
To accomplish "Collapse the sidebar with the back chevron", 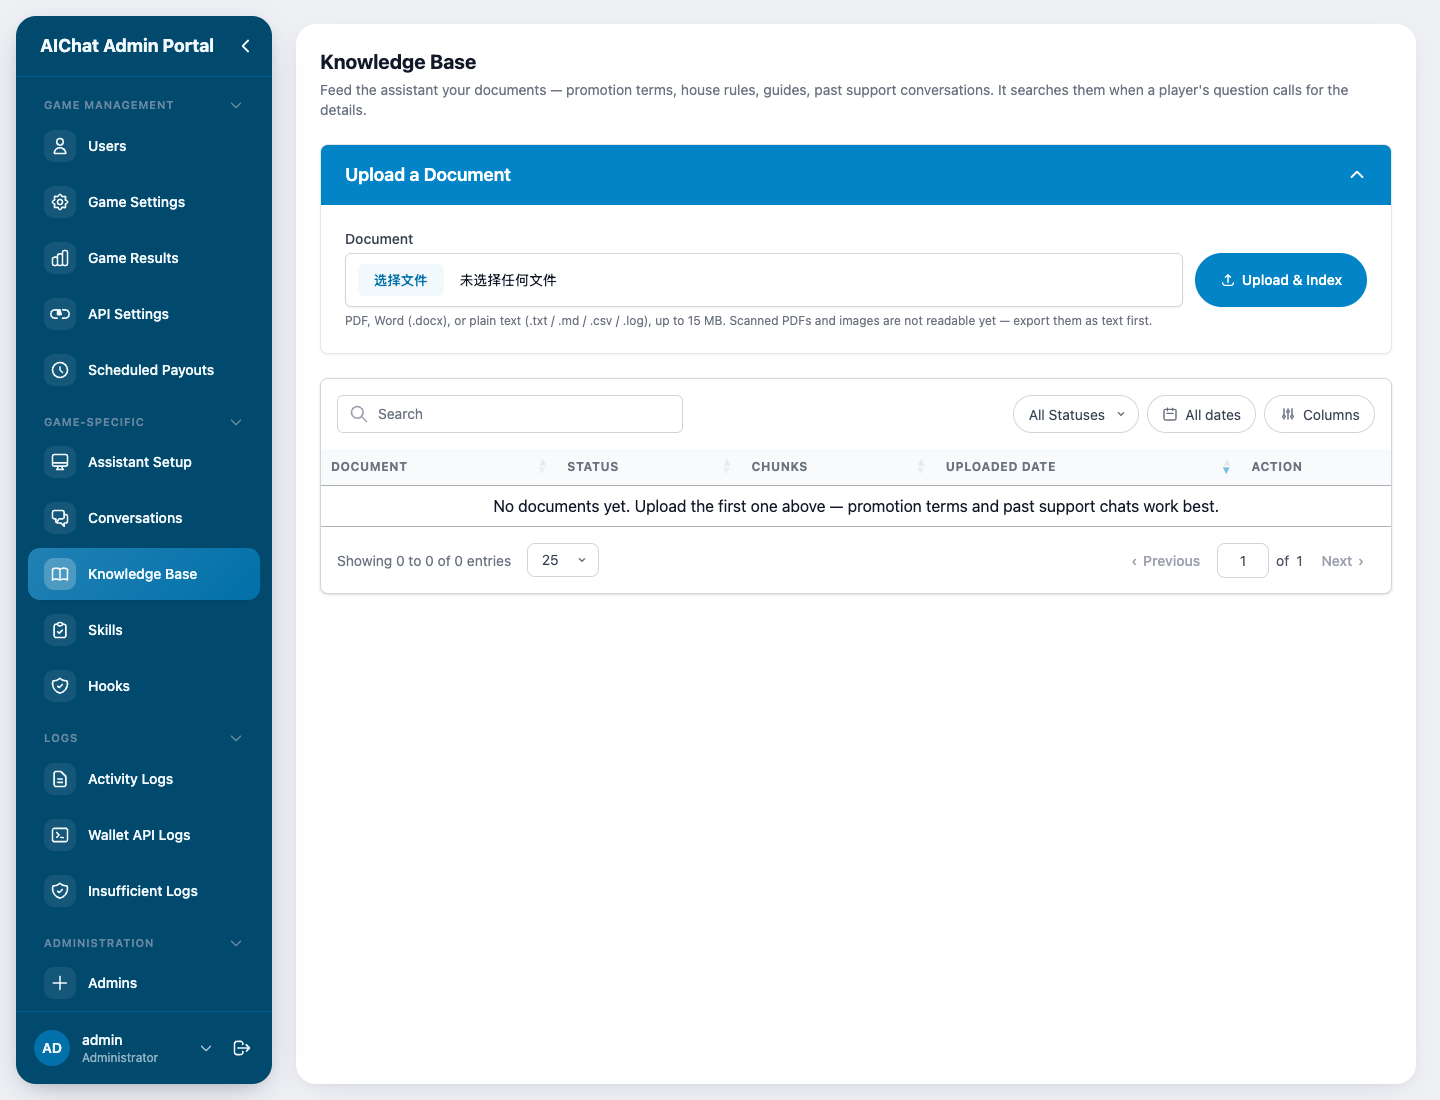I will (x=245, y=46).
